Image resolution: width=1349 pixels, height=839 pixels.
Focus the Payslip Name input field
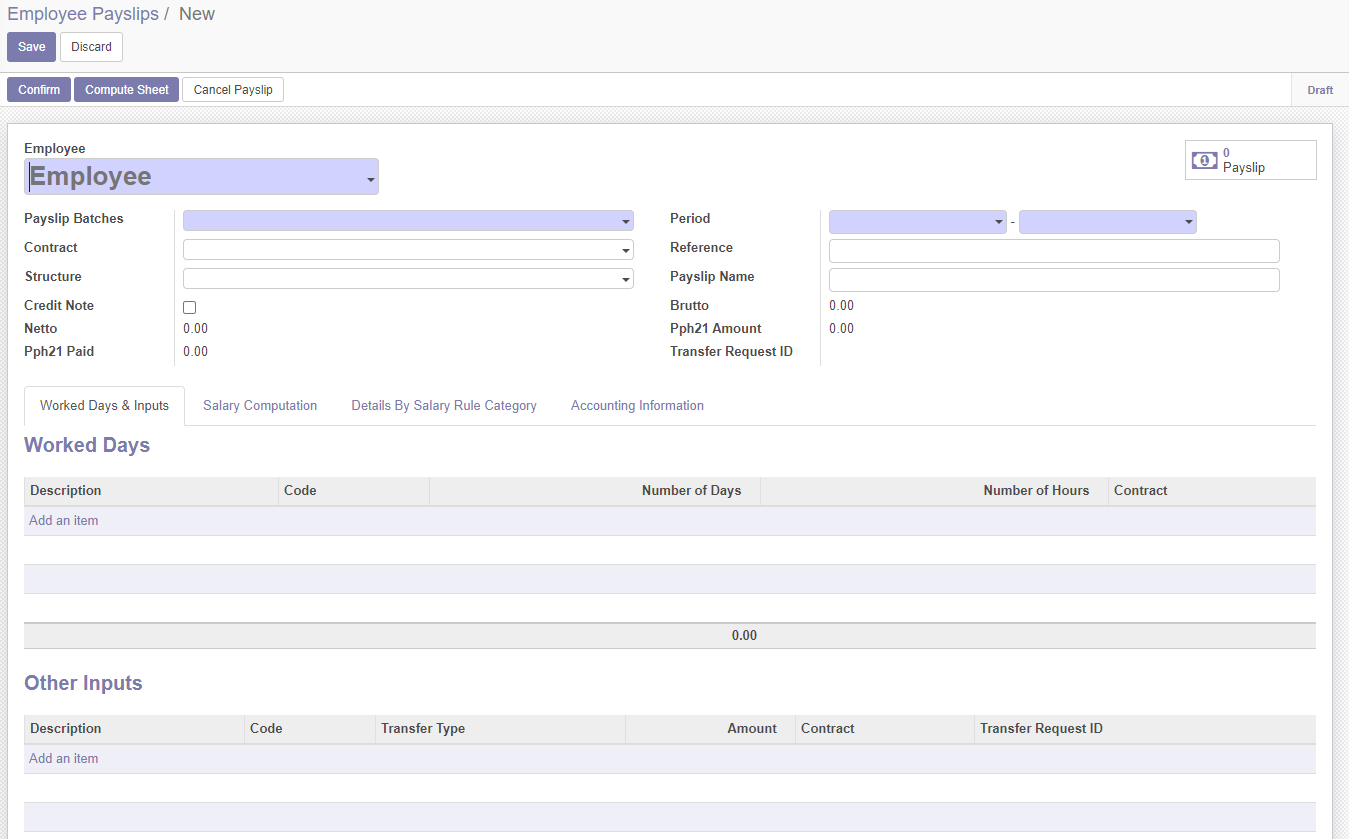[x=1054, y=280]
